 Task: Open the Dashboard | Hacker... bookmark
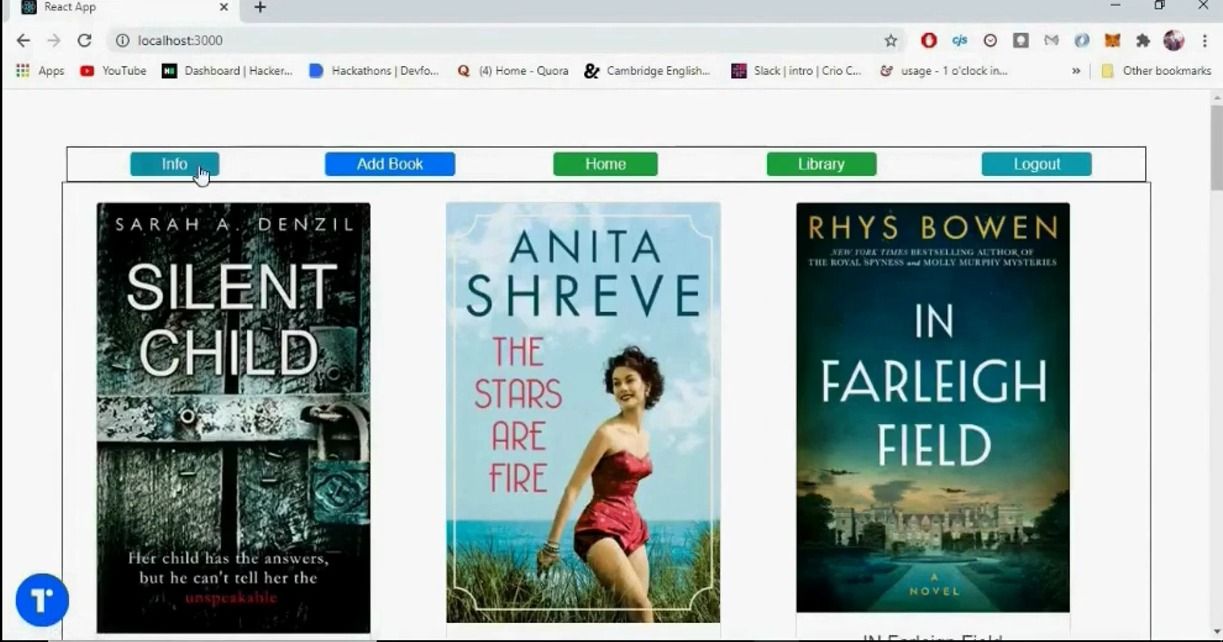pyautogui.click(x=227, y=71)
